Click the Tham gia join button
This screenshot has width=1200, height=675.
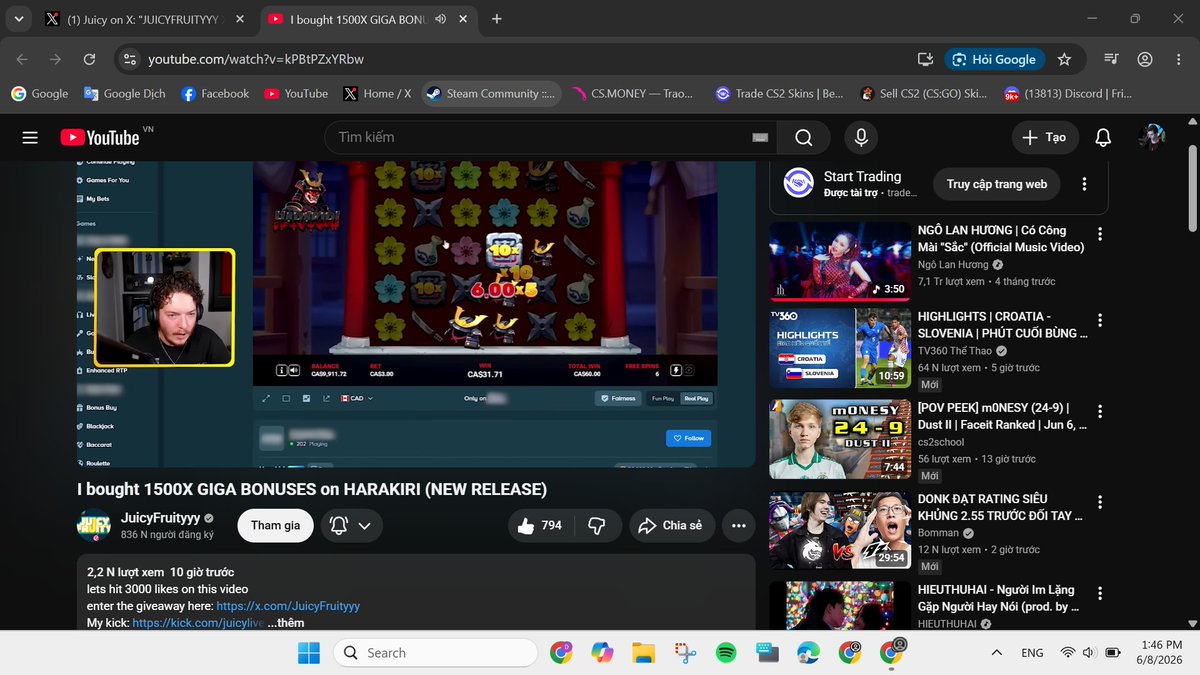(275, 525)
